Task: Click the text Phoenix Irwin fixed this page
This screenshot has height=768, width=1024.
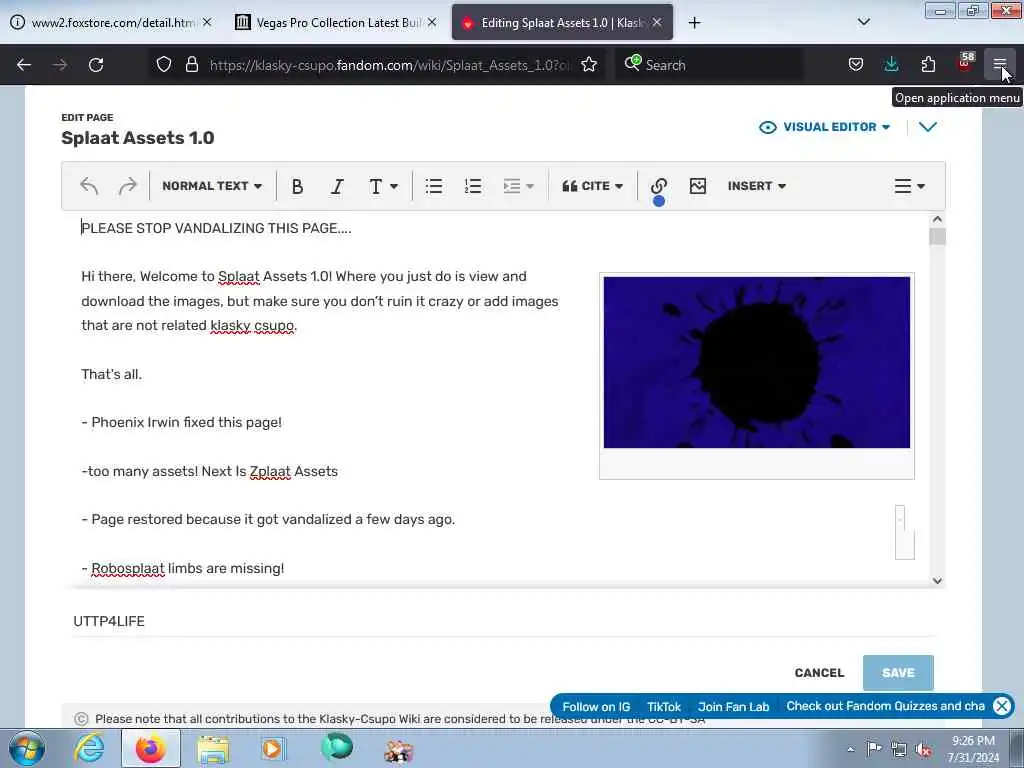Action: [186, 423]
